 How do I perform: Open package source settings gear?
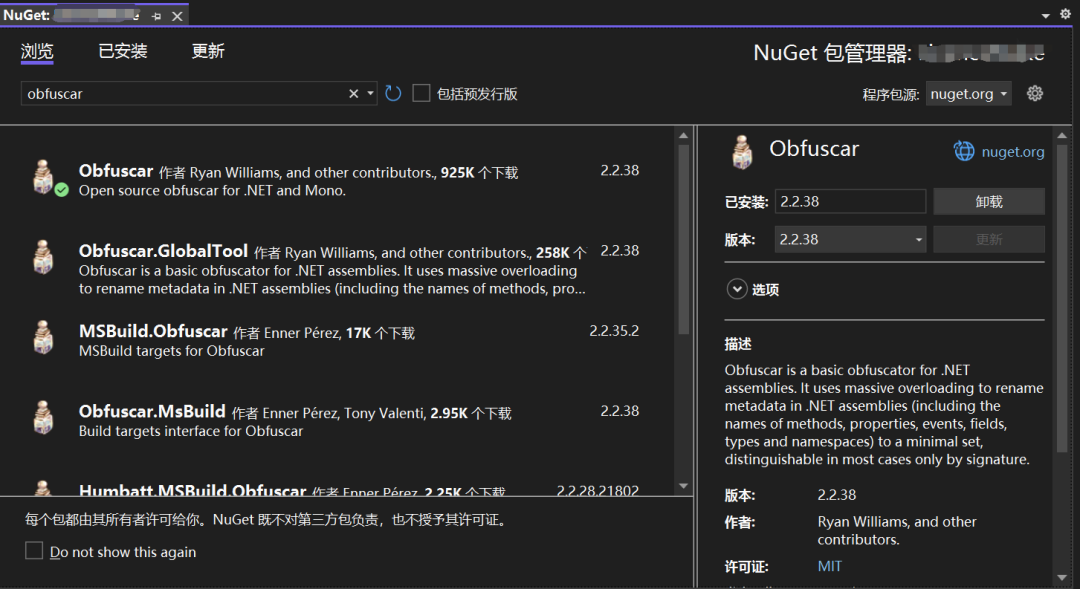point(1035,93)
